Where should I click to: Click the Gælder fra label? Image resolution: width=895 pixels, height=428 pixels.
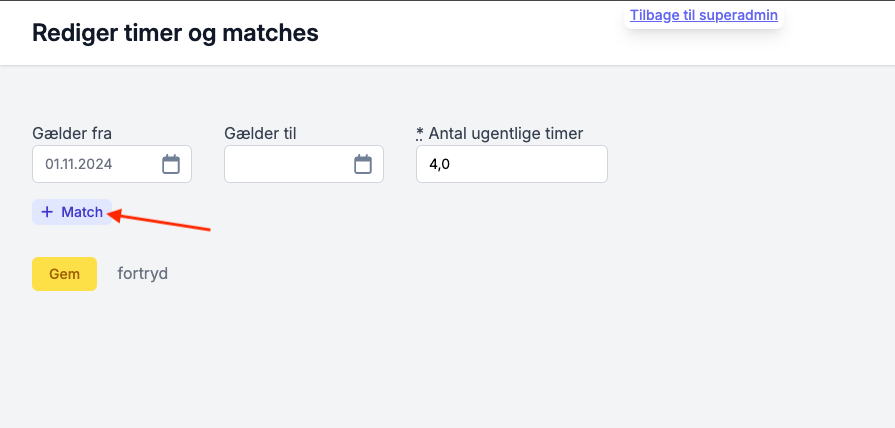pyautogui.click(x=72, y=134)
